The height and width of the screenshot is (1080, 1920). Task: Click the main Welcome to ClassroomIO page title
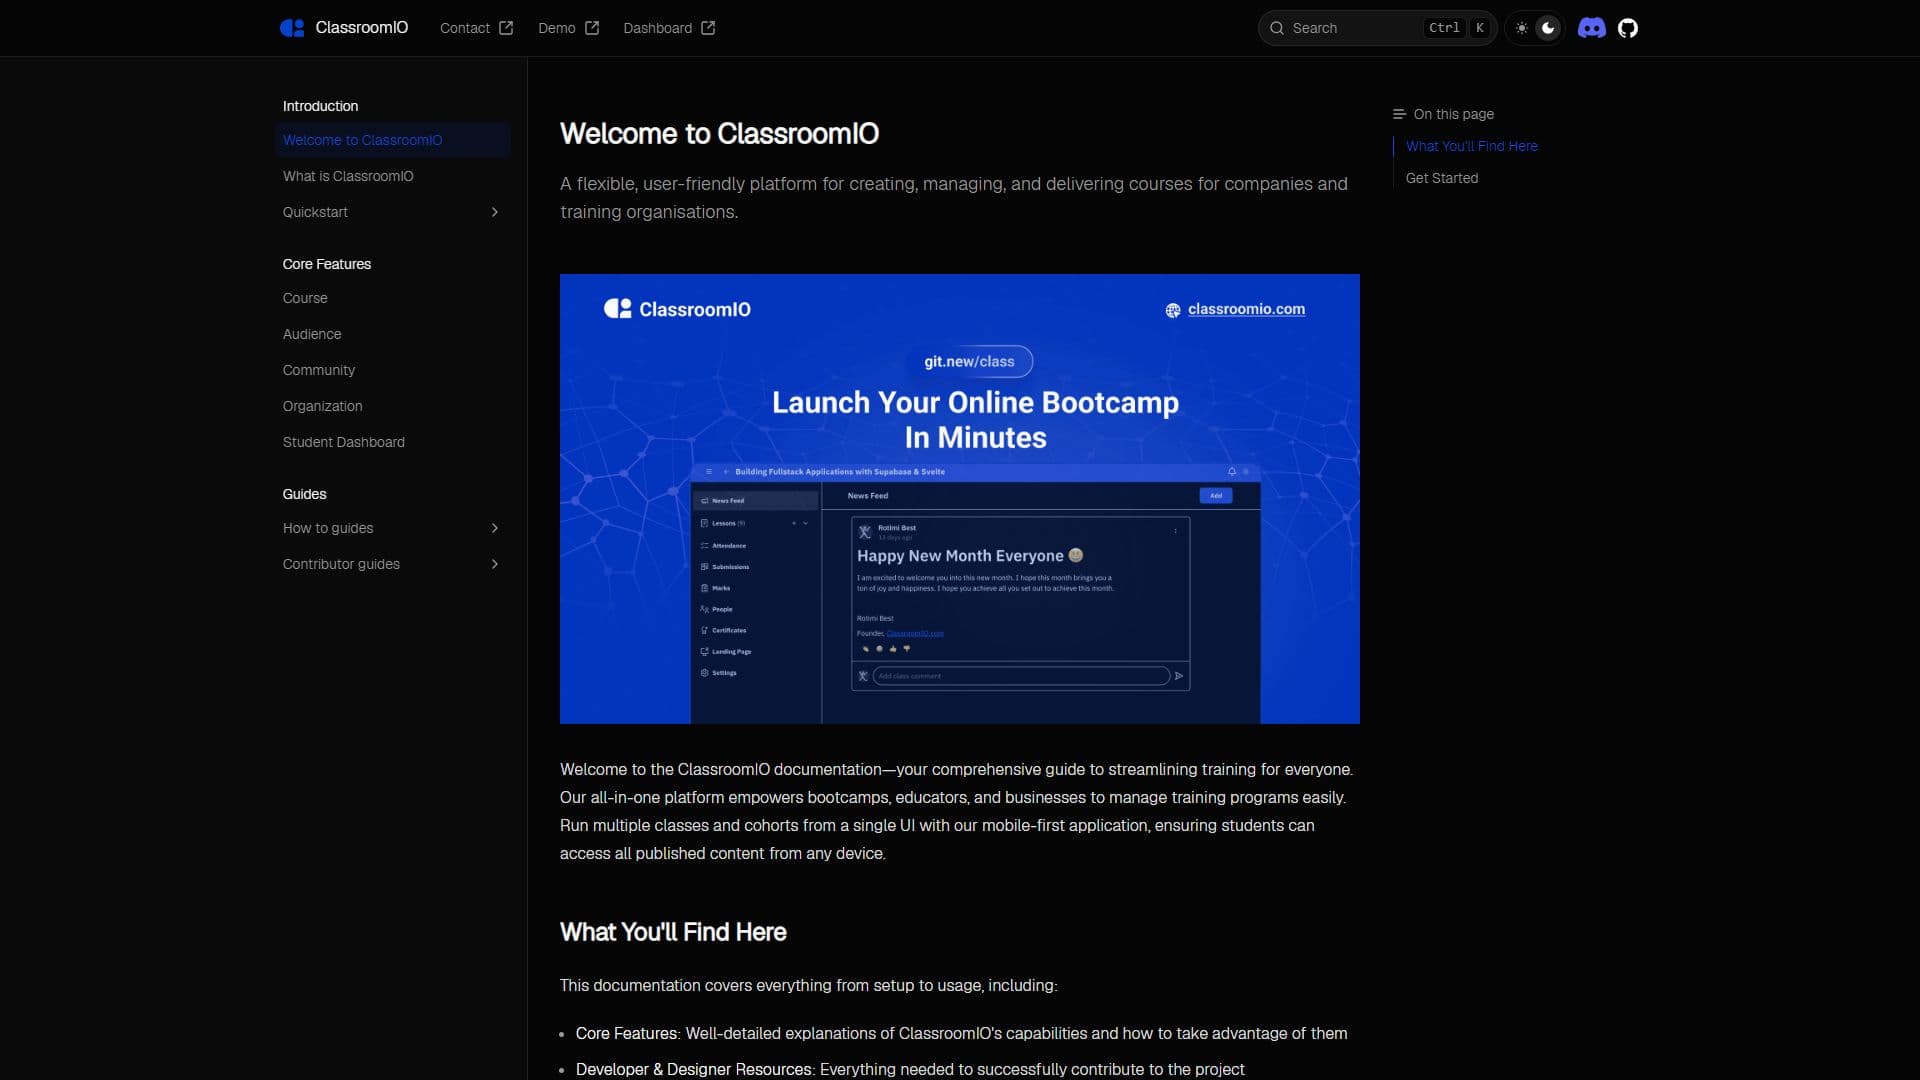click(x=719, y=134)
